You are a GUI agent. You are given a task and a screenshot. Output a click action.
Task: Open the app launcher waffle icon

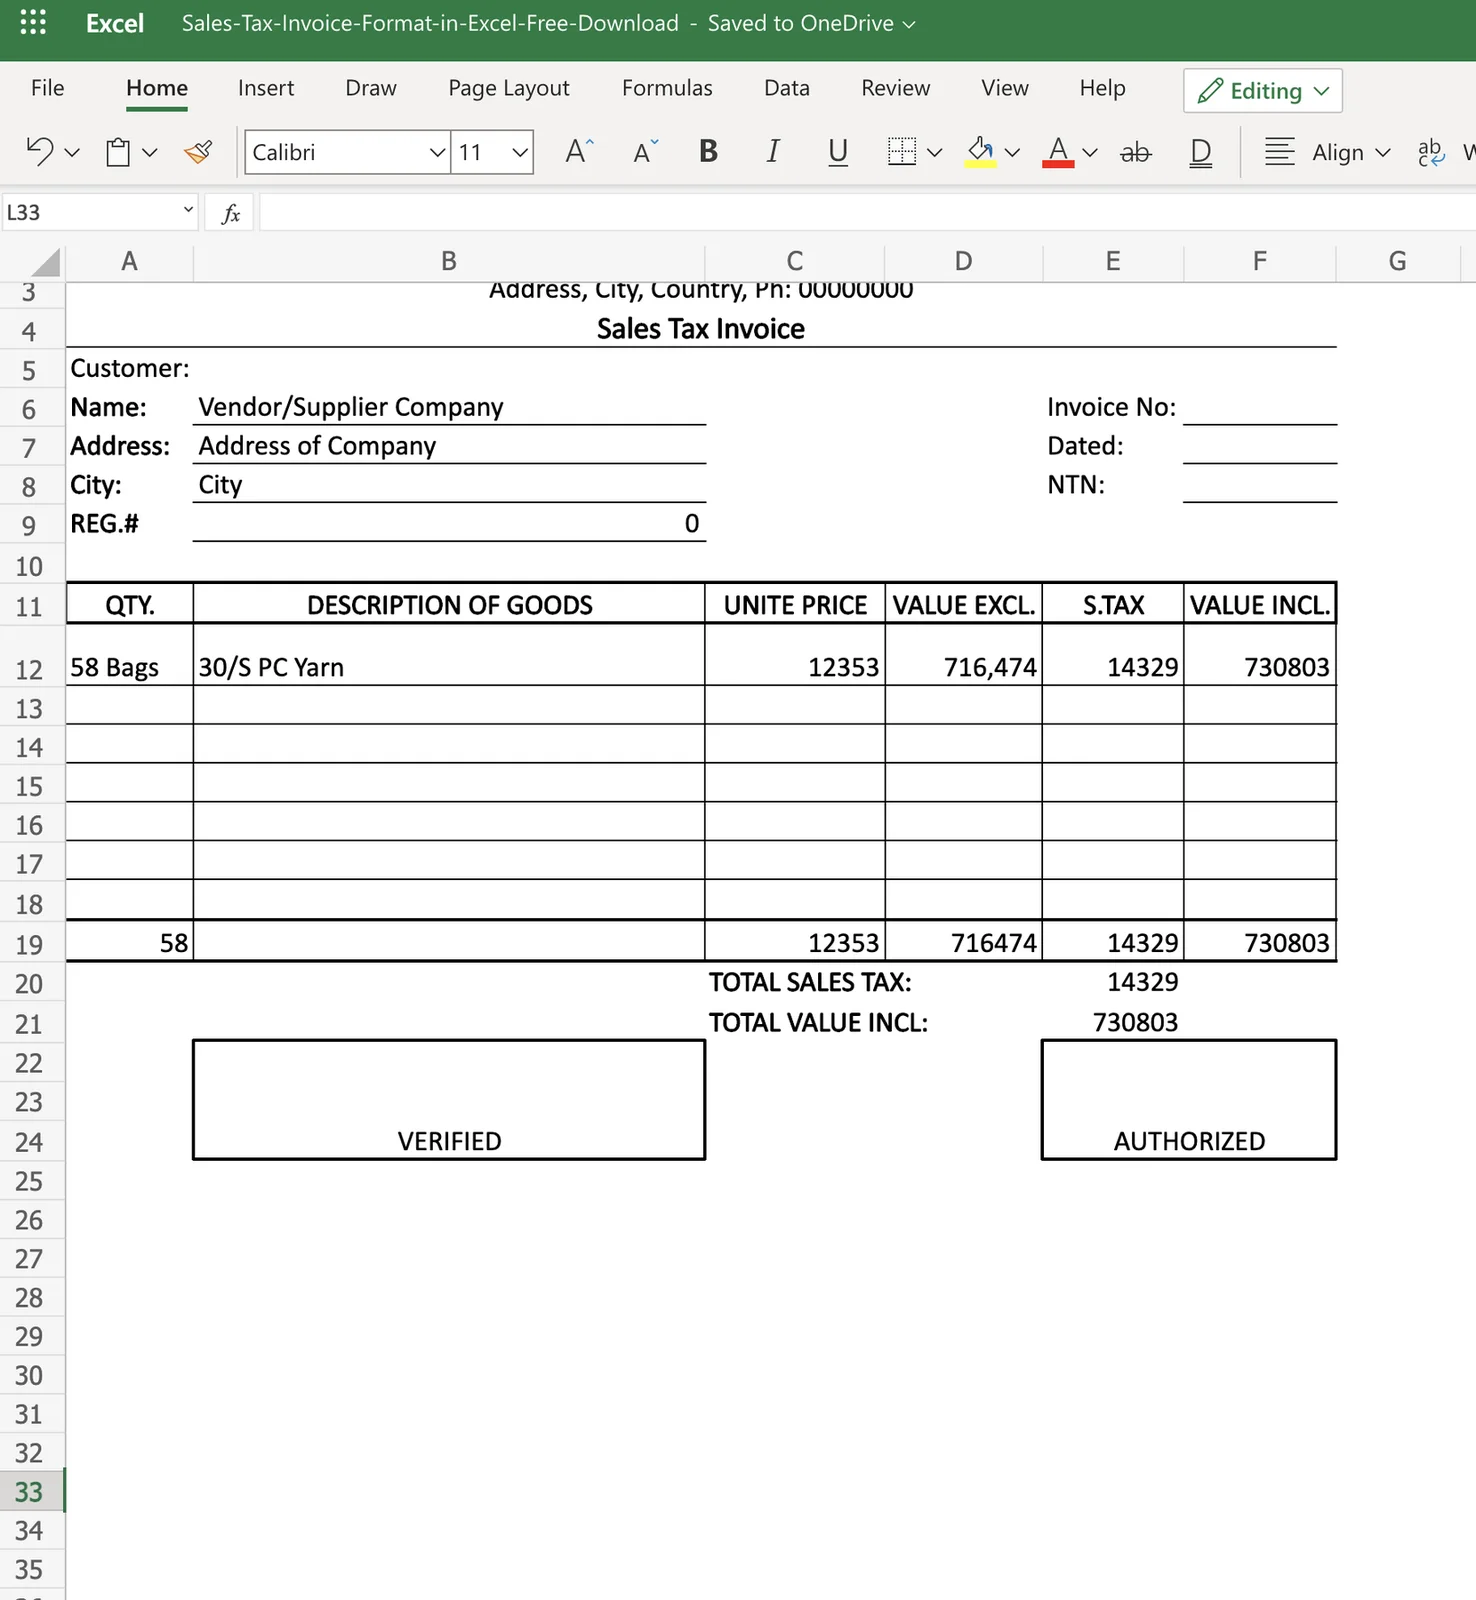(x=33, y=23)
